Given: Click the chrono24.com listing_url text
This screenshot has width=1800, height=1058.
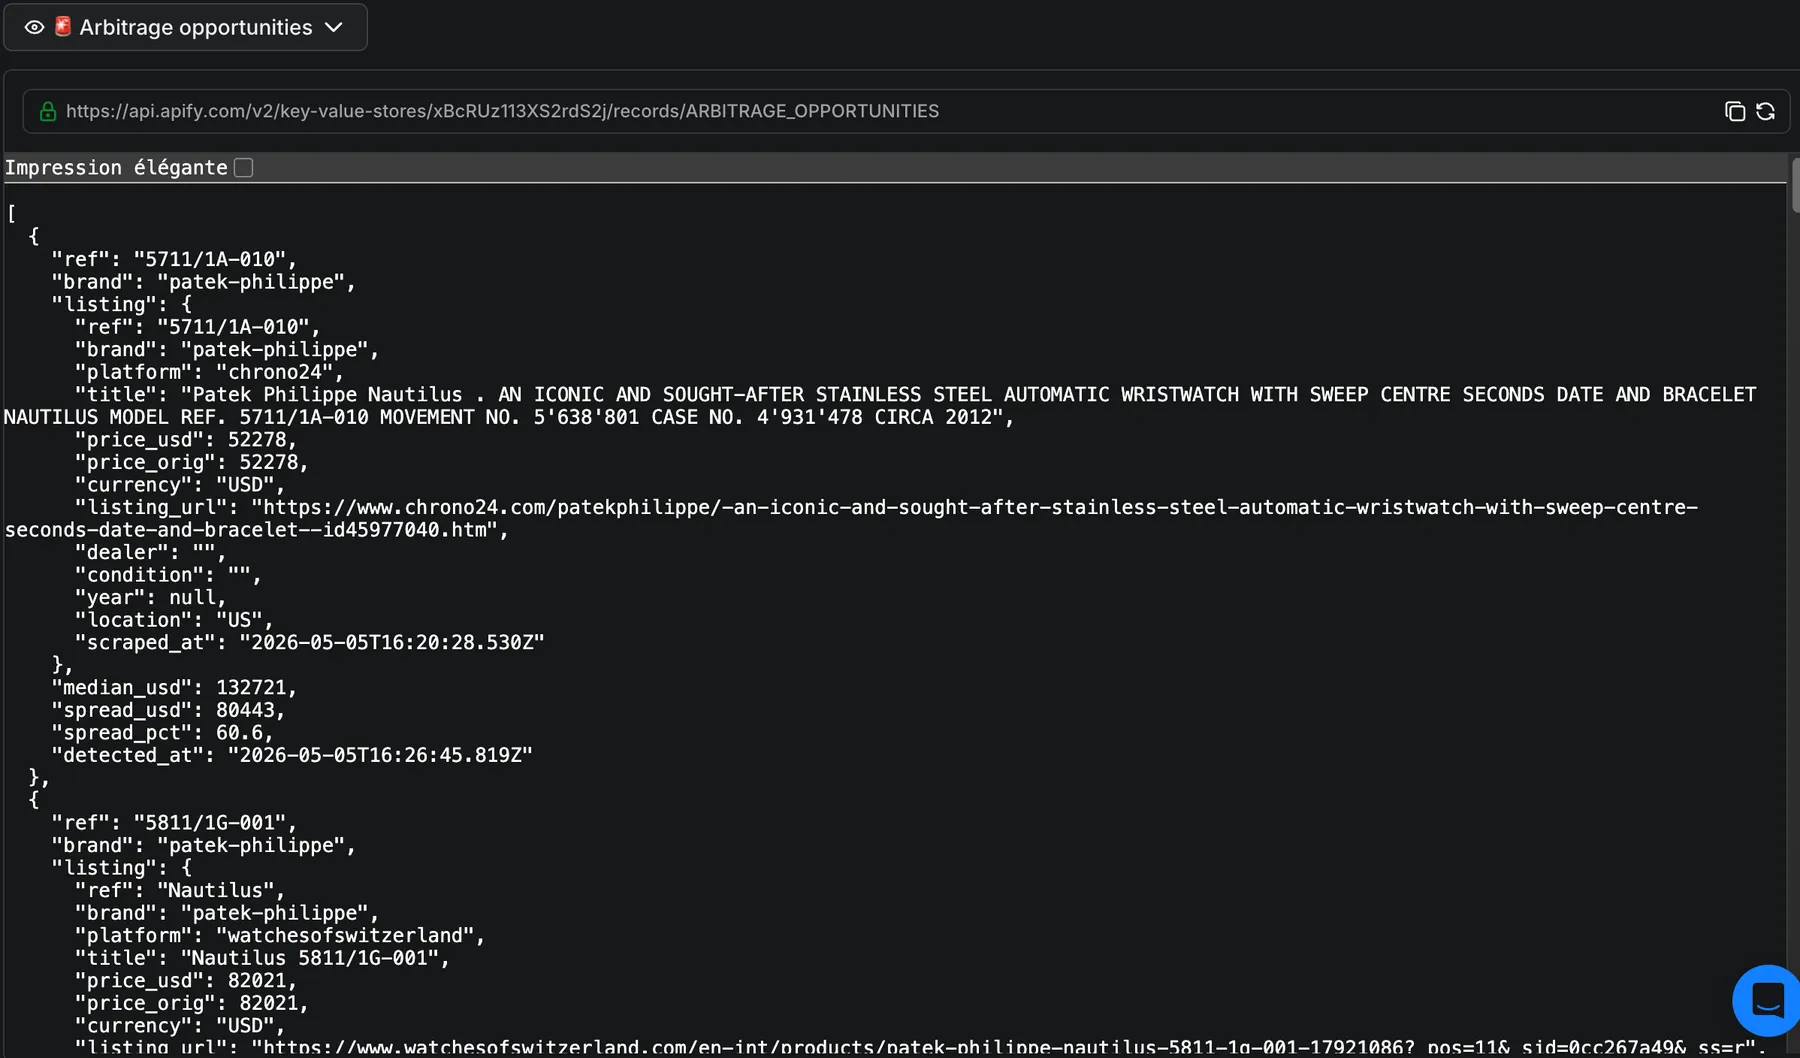Looking at the screenshot, I should point(851,518).
